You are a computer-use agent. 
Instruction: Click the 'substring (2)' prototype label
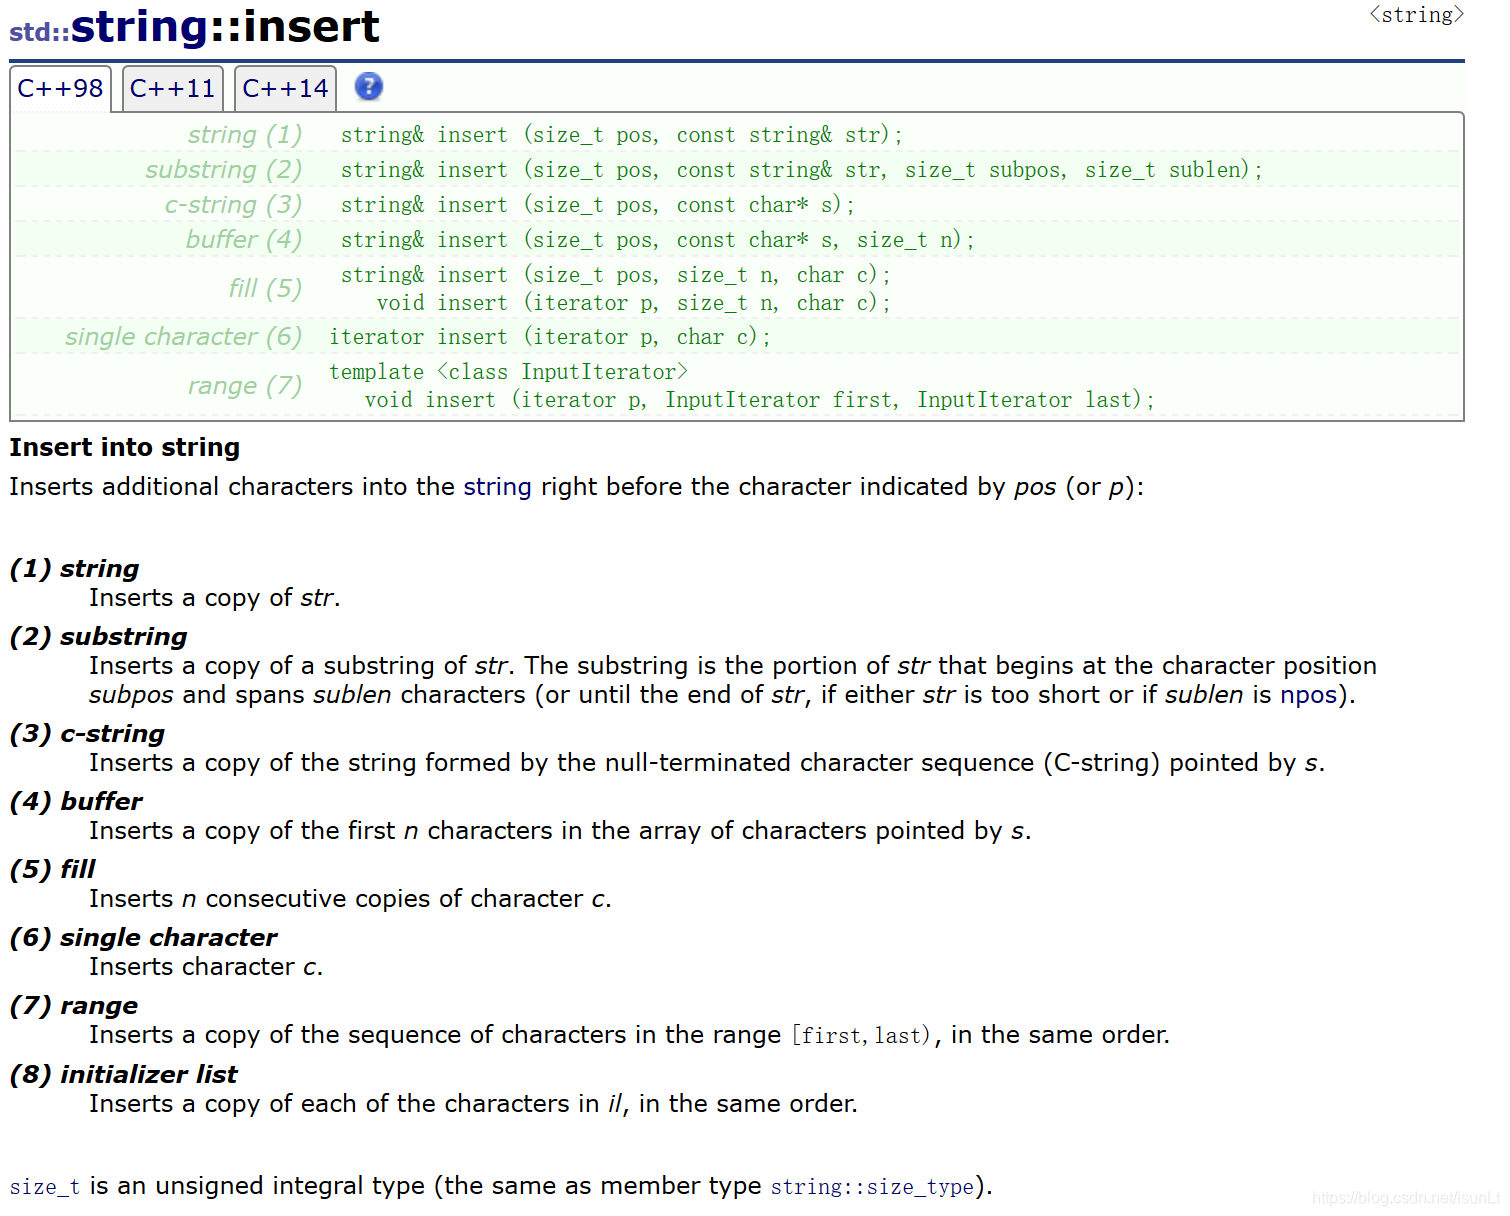pyautogui.click(x=224, y=170)
